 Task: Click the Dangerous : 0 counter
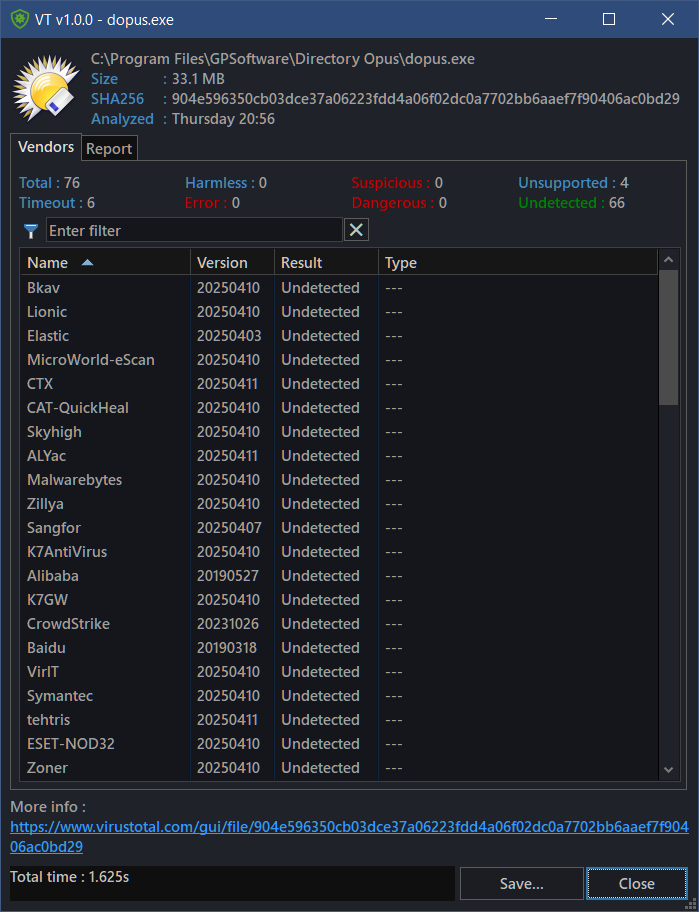[400, 203]
